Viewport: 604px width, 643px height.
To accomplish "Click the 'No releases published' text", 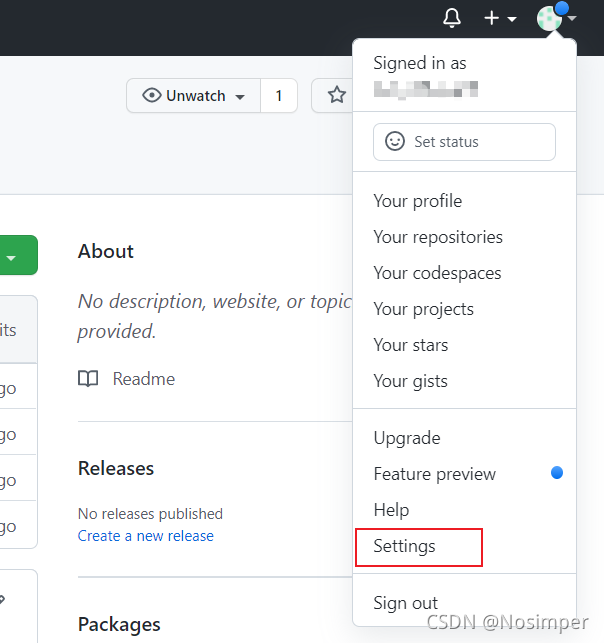I will [150, 514].
